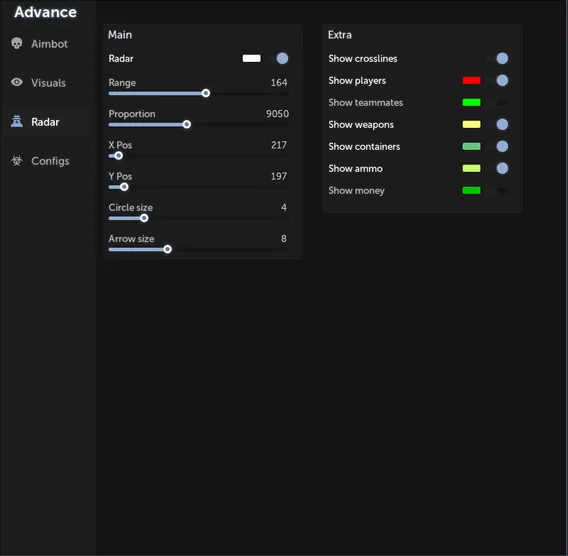
Task: Click the Circle size slider handle
Action: [144, 218]
